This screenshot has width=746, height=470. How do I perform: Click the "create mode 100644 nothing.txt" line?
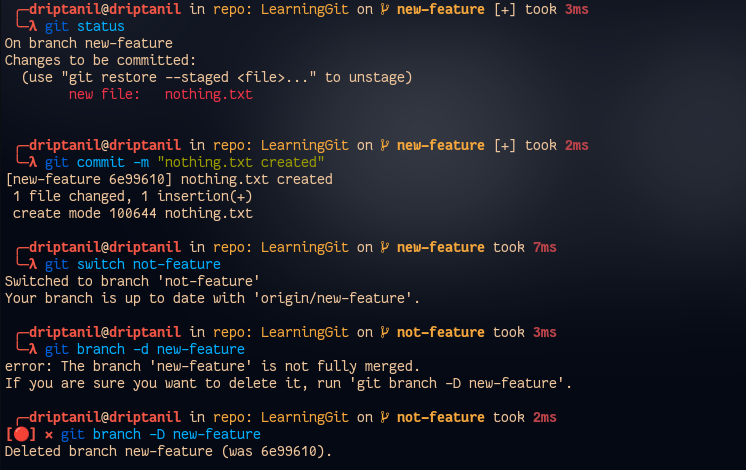coord(132,213)
